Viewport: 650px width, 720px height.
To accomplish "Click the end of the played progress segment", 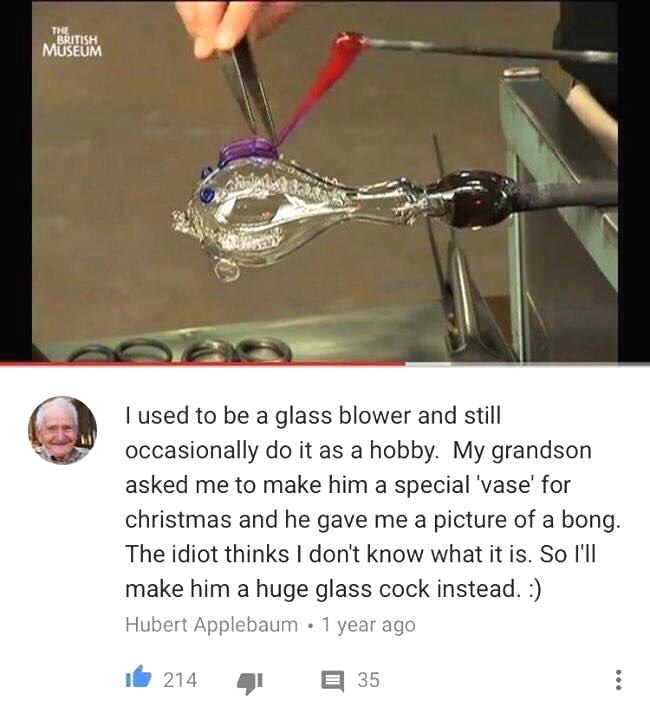I will coord(404,364).
